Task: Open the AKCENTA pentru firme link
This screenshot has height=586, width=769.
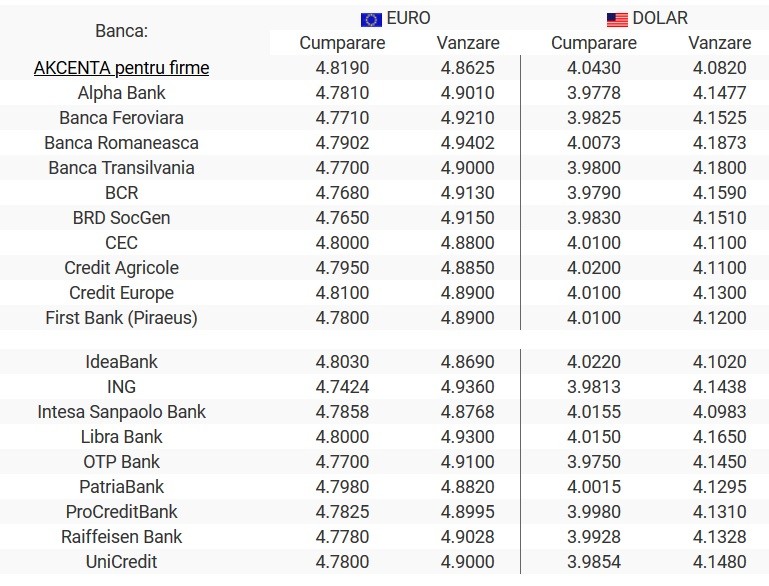Action: [x=122, y=68]
